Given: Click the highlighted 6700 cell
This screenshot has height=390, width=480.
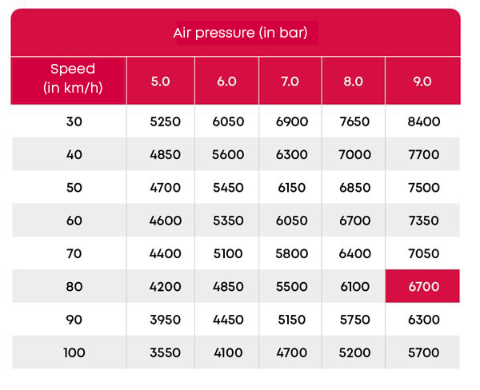Looking at the screenshot, I should [423, 286].
